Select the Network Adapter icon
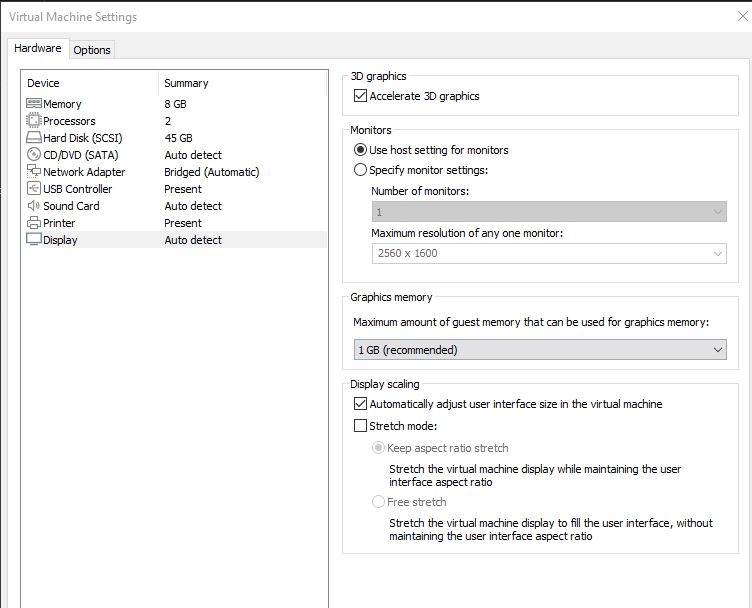This screenshot has width=752, height=608. pos(34,171)
